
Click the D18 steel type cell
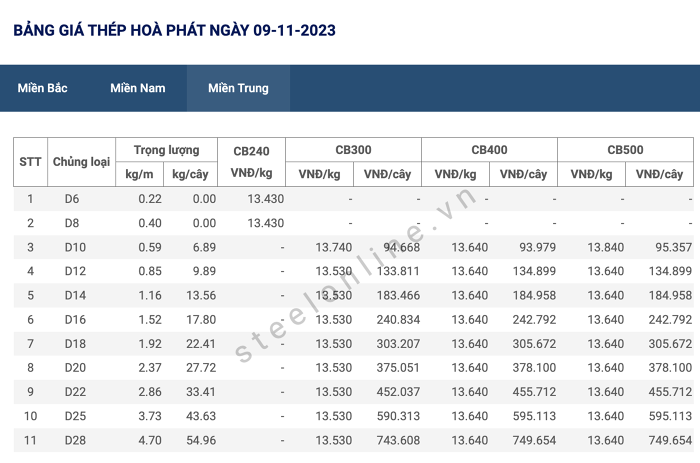75,343
